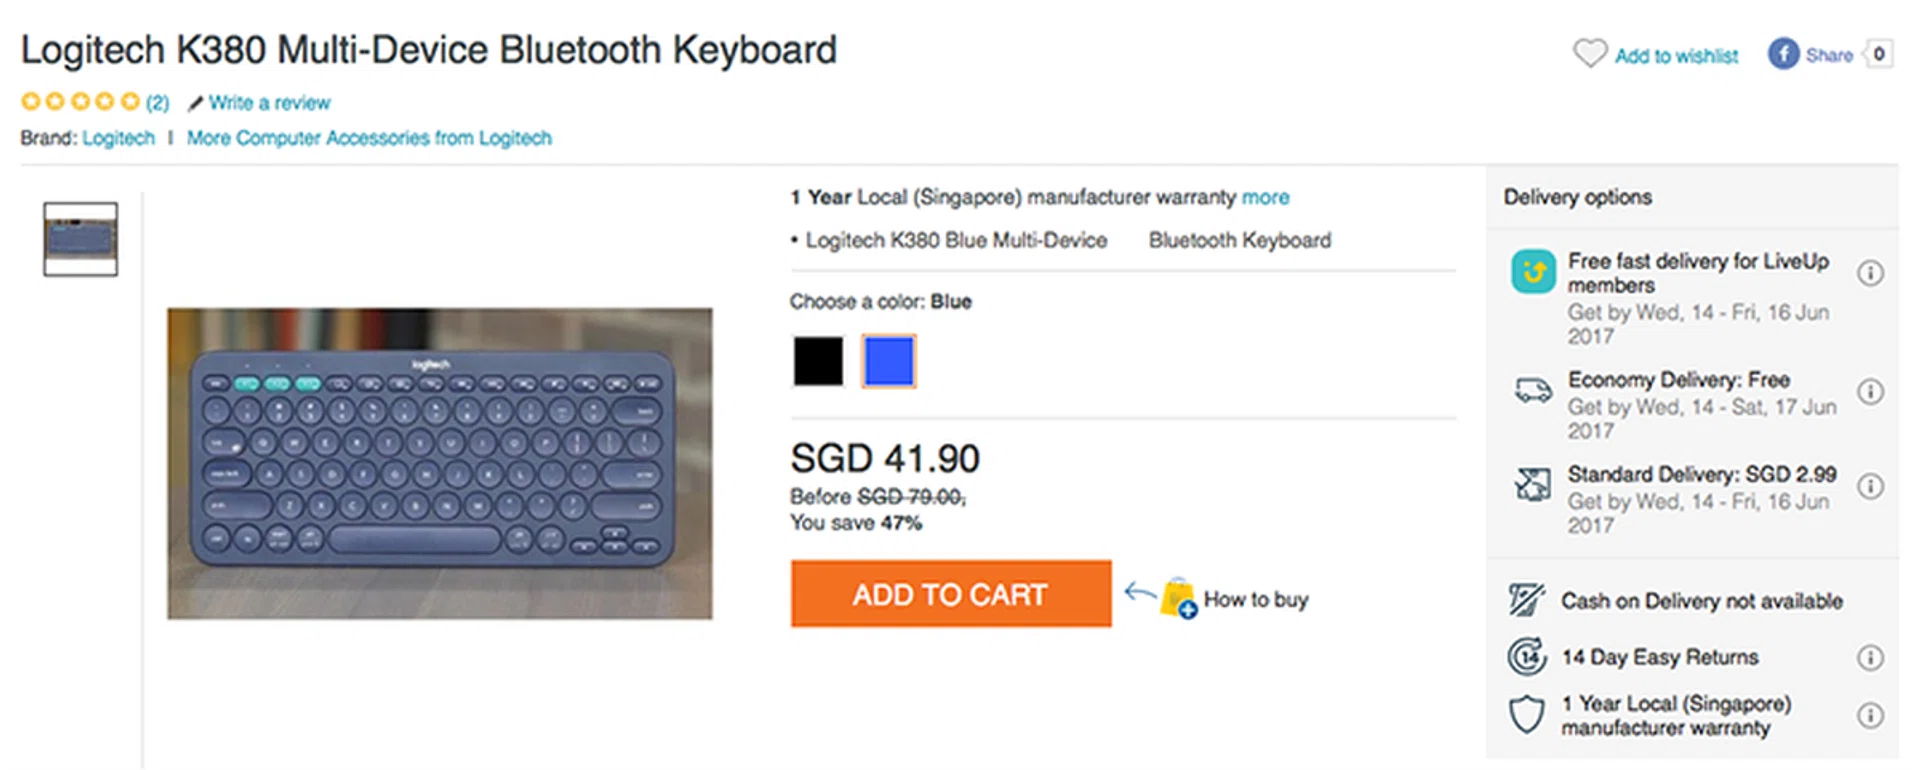Image resolution: width=1920 pixels, height=770 pixels.
Task: Click the Write a review link
Action: click(269, 103)
